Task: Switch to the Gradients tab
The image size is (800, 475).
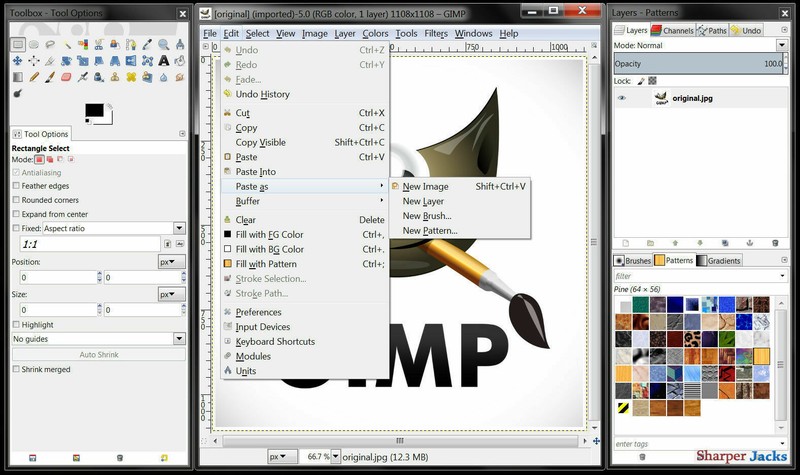Action: [719, 261]
